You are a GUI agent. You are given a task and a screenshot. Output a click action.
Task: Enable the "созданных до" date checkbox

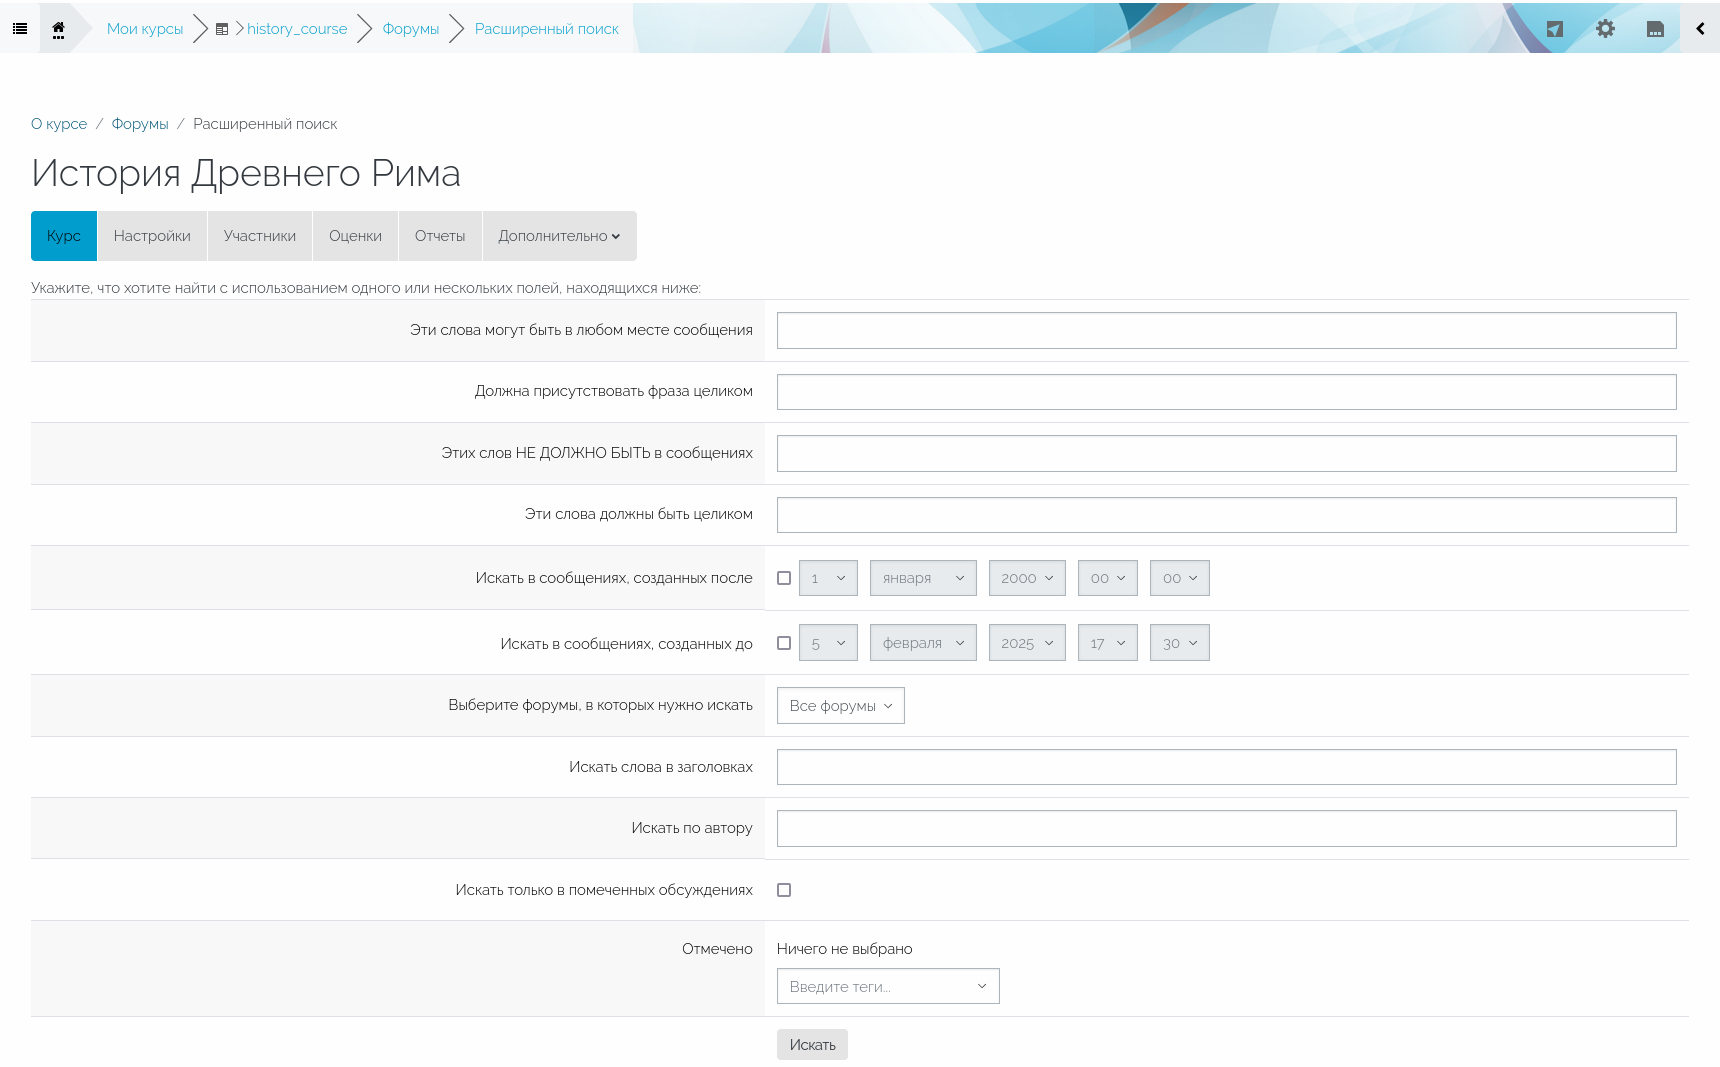784,643
